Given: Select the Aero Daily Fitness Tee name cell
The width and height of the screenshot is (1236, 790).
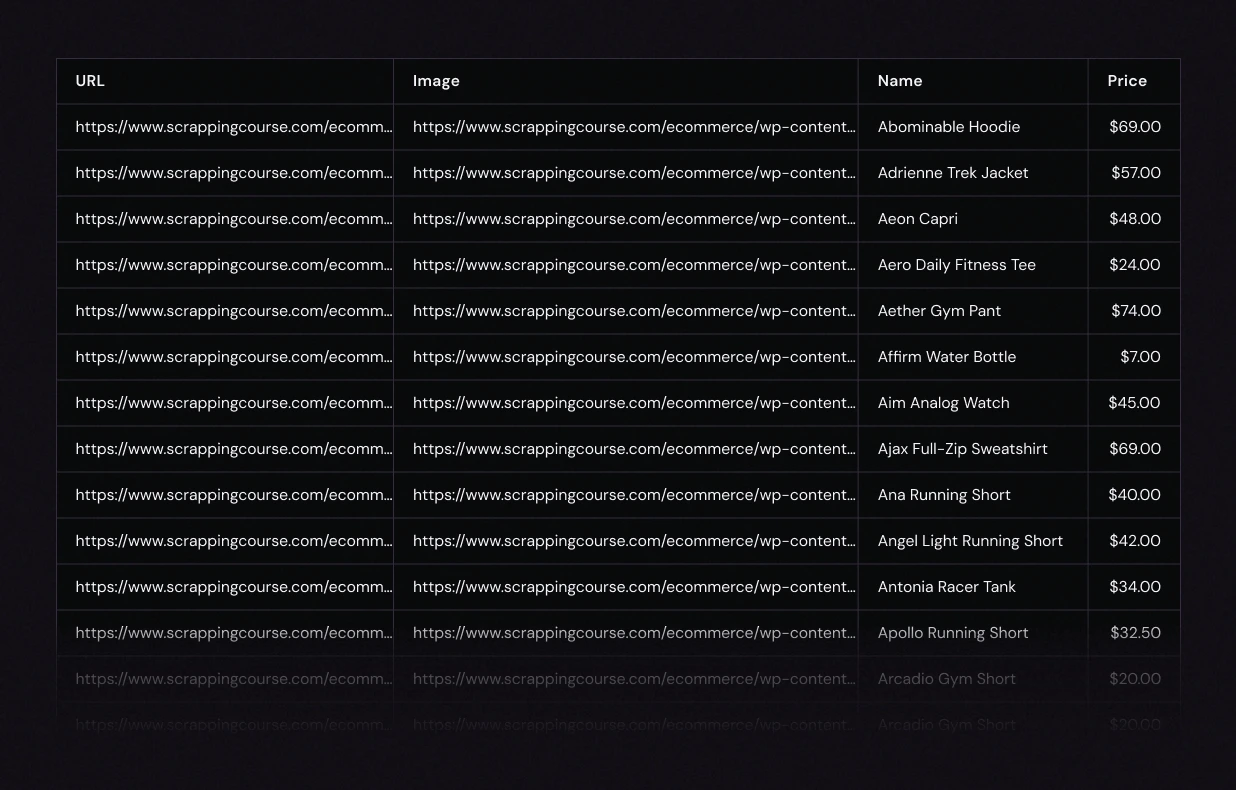Looking at the screenshot, I should tap(956, 265).
